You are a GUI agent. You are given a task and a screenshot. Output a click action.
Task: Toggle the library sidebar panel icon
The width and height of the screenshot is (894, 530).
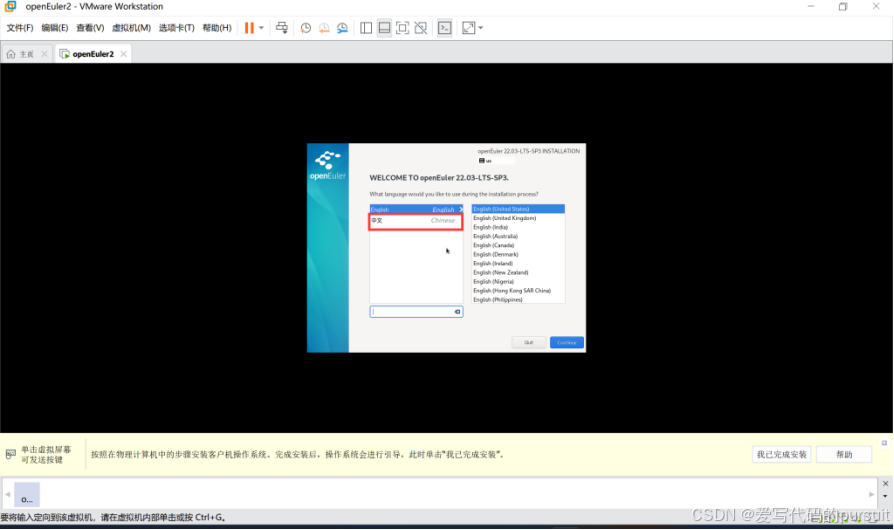click(x=366, y=28)
